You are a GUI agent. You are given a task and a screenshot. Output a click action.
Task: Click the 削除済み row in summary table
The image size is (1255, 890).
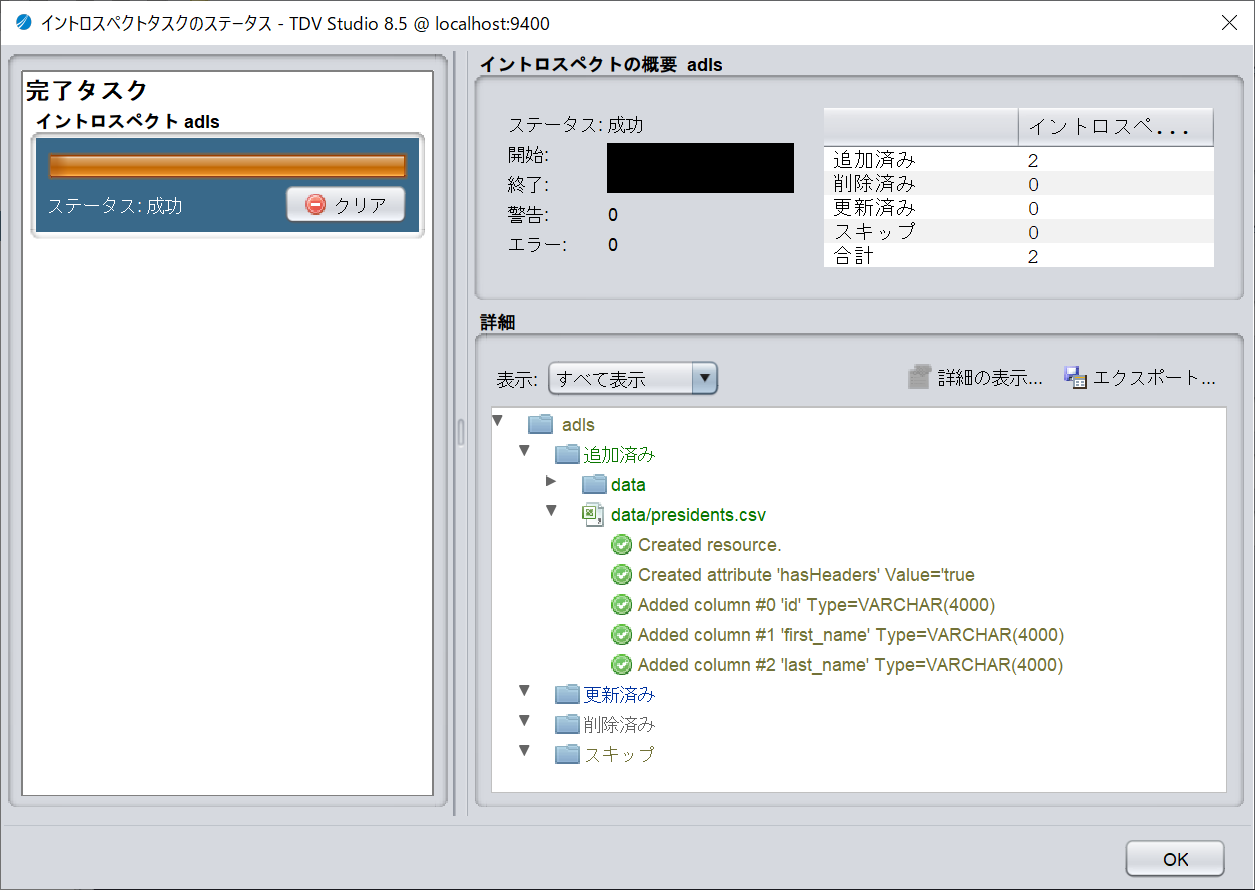[1018, 184]
